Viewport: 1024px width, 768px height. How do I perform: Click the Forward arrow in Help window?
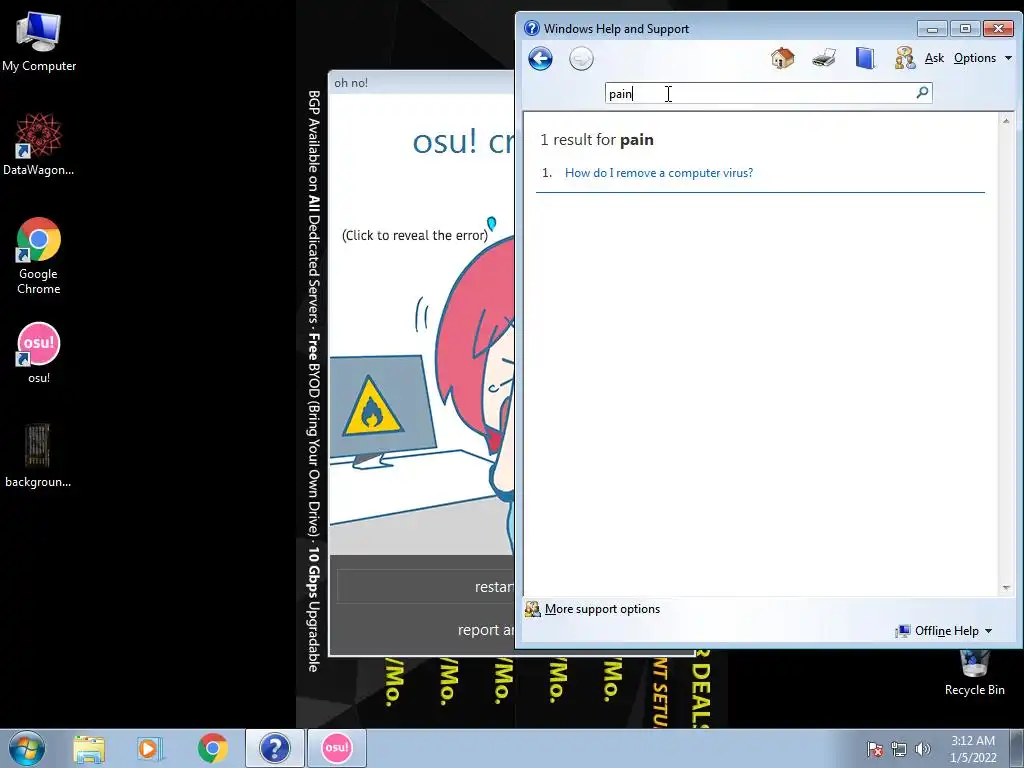(581, 59)
